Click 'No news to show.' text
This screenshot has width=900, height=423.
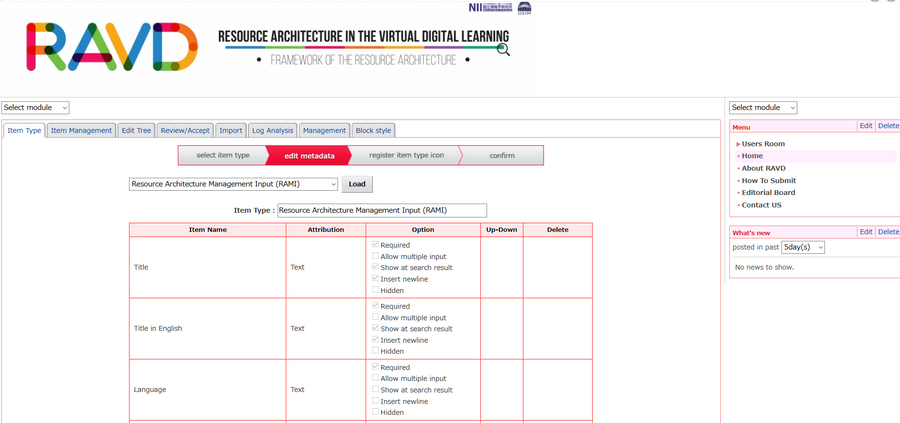point(764,267)
